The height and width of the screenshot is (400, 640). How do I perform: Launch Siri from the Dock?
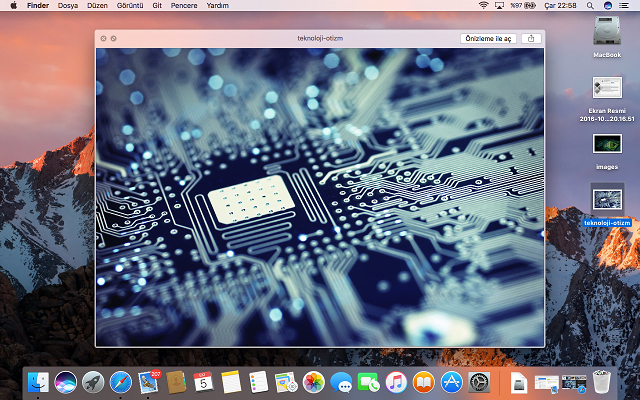65,382
